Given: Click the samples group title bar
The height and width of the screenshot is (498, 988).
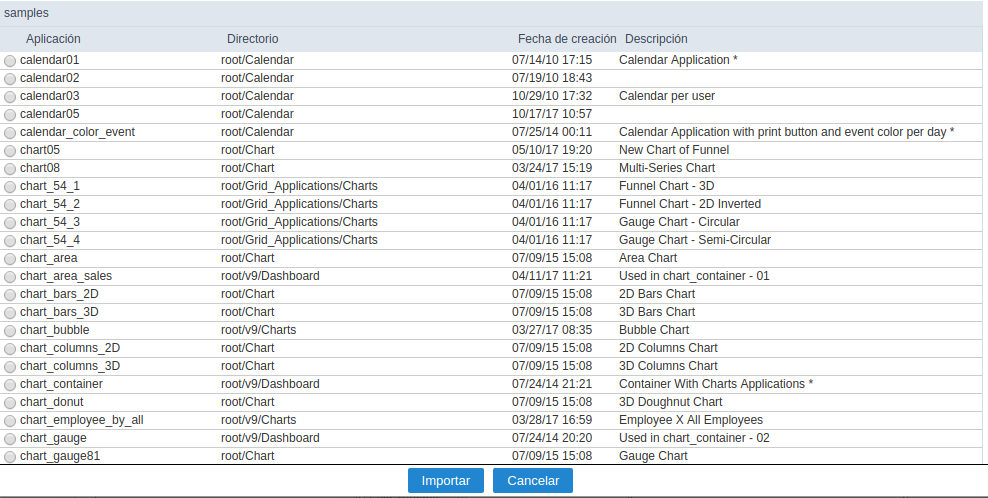Looking at the screenshot, I should point(26,13).
